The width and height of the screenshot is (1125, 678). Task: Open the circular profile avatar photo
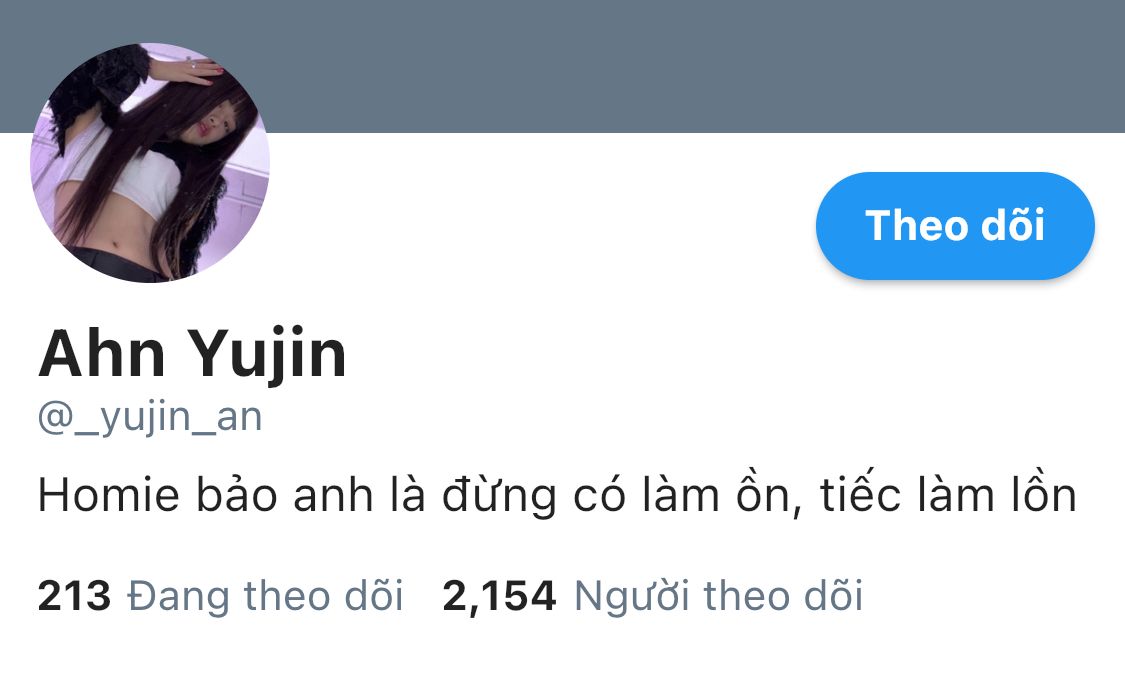[150, 163]
